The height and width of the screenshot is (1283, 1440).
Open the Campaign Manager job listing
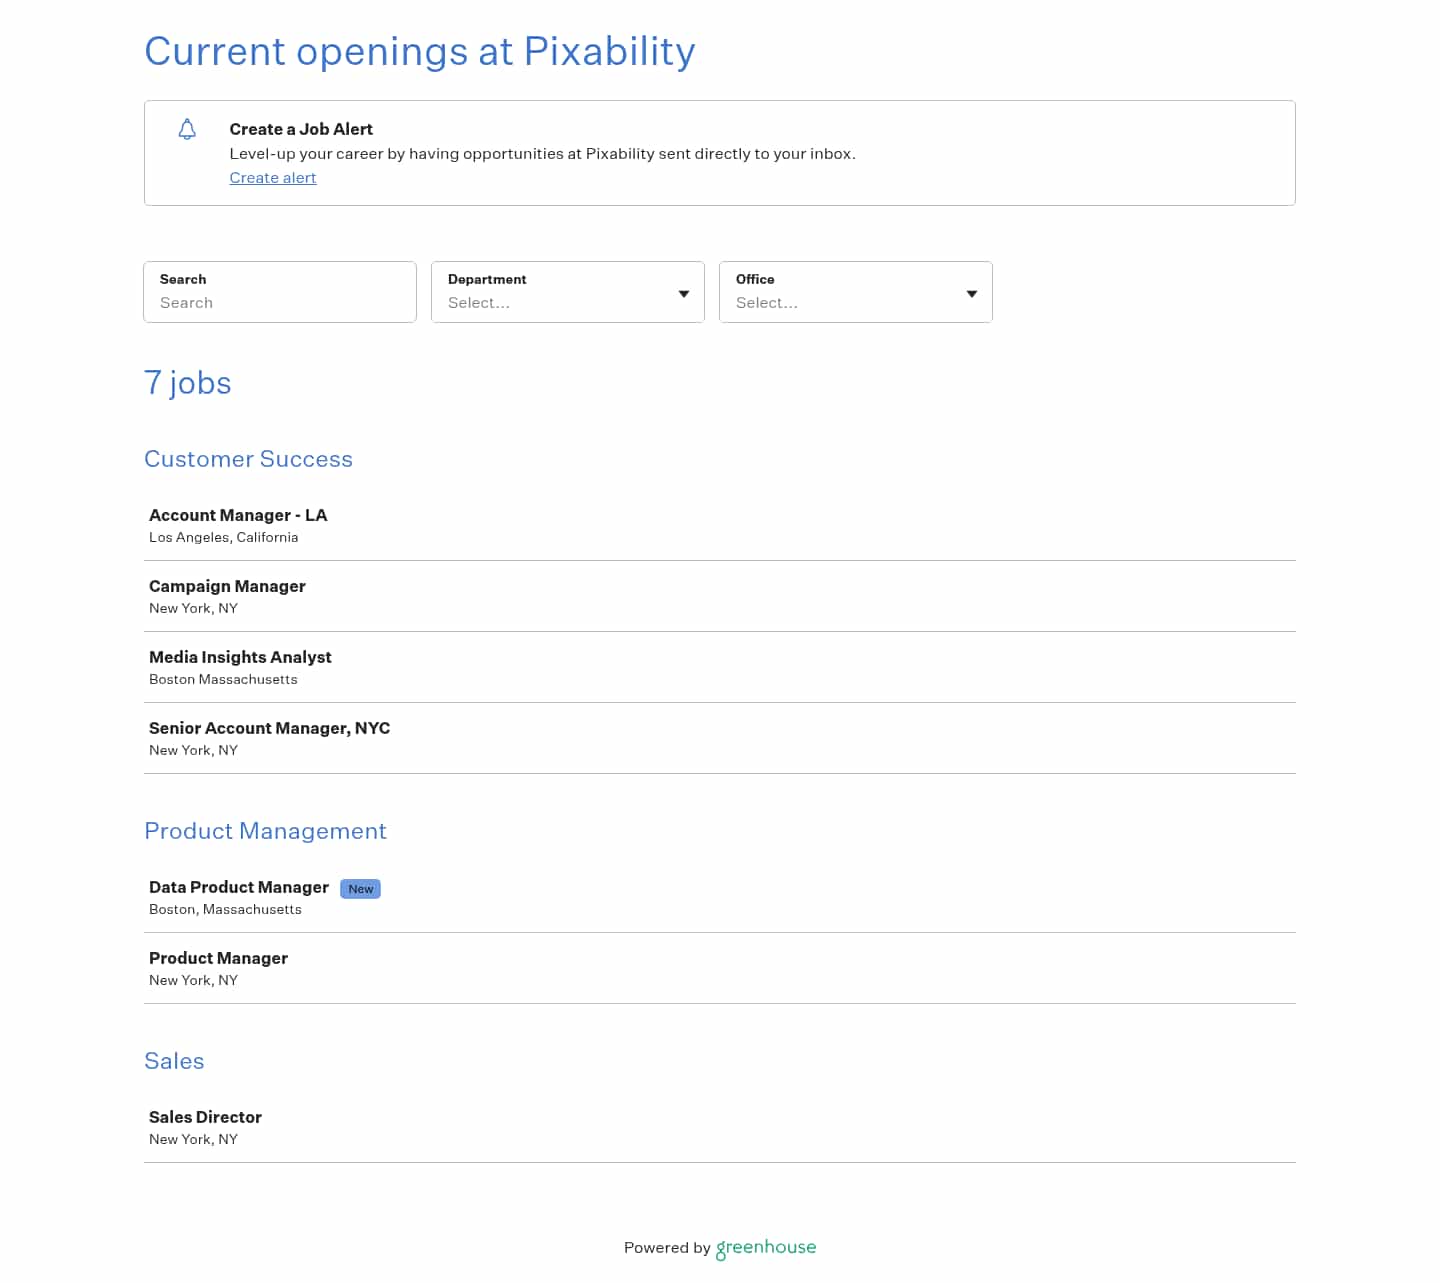tap(227, 586)
